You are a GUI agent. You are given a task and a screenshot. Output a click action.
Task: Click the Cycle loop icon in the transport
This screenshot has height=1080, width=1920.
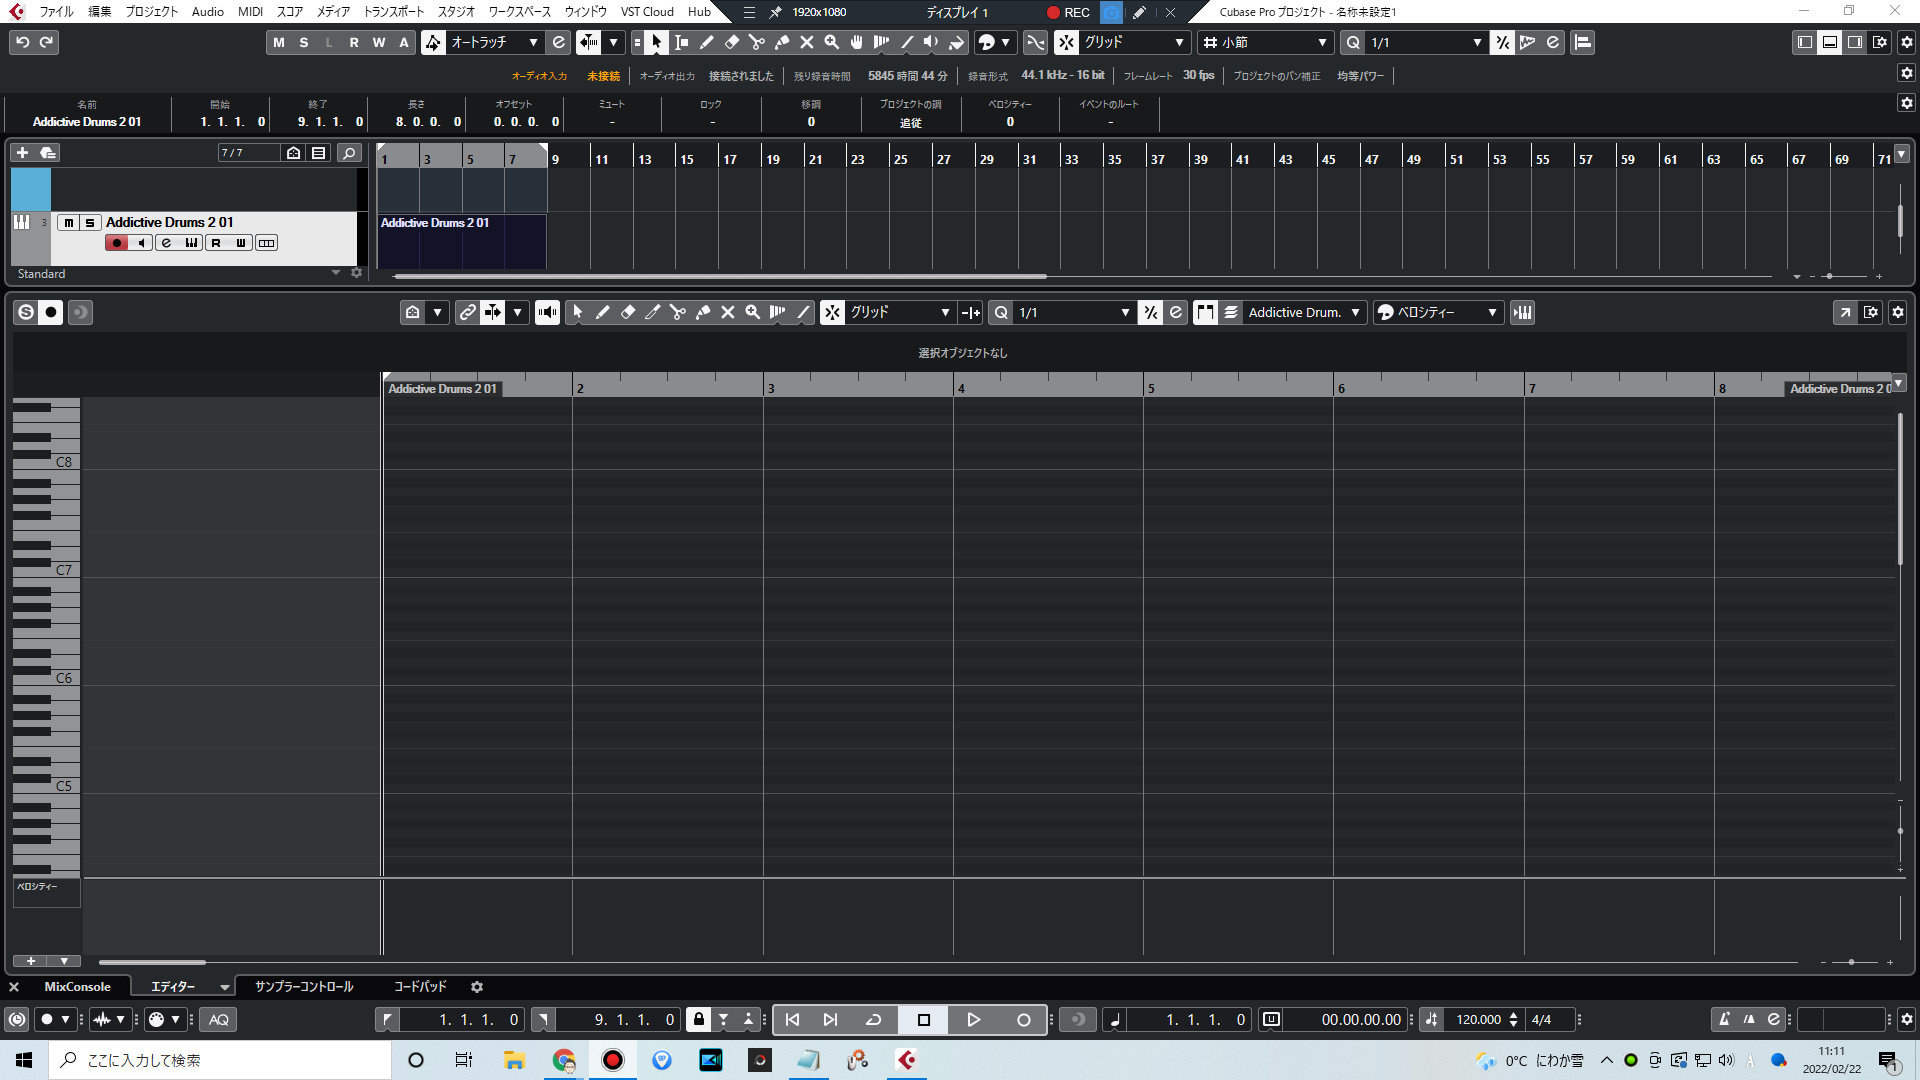tap(872, 1019)
